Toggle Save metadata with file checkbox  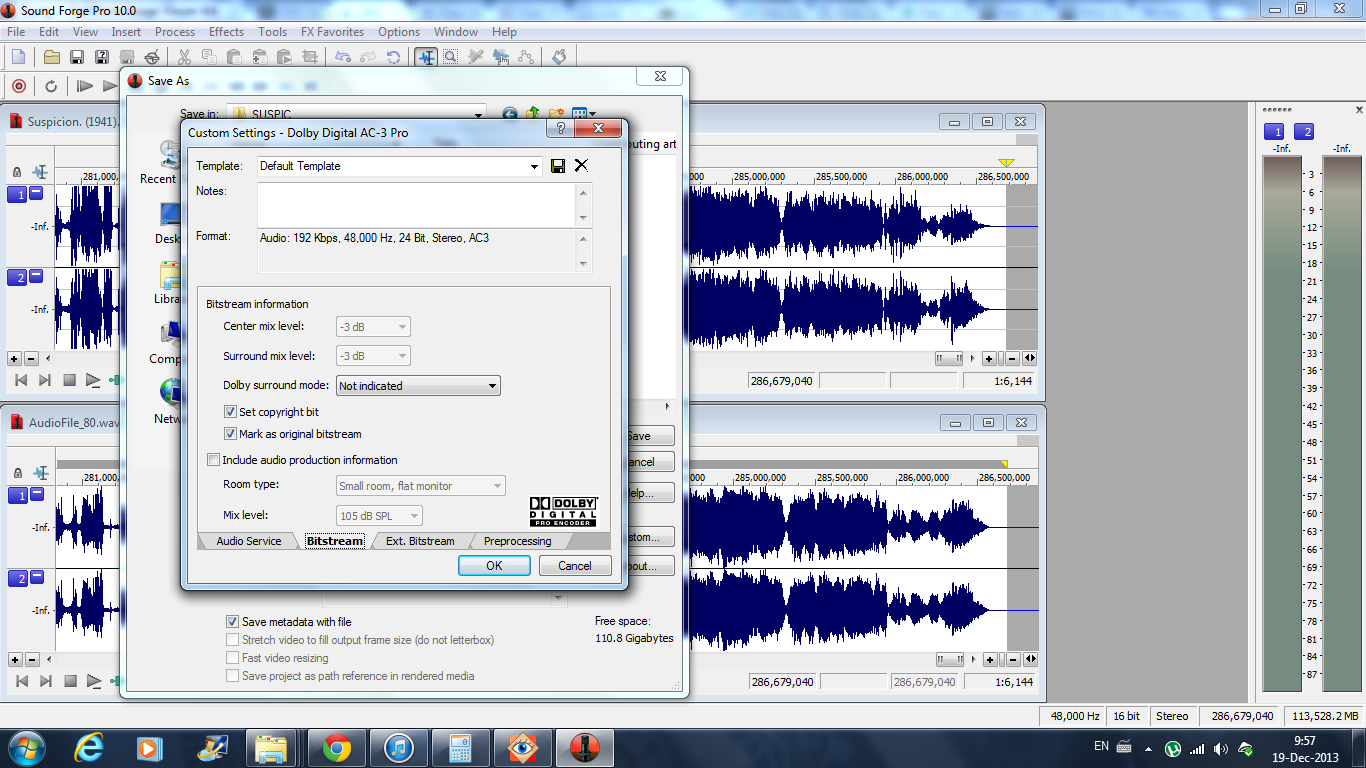233,622
